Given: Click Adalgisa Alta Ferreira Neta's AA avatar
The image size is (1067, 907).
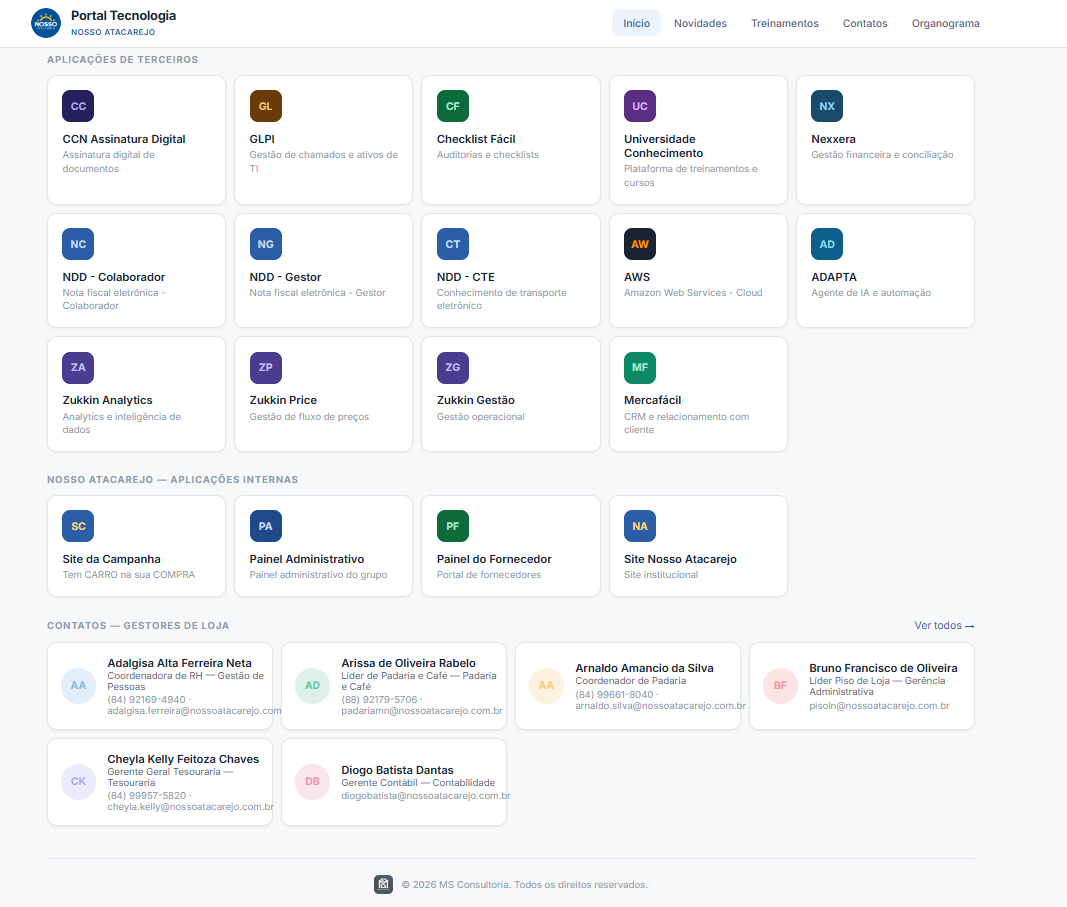Looking at the screenshot, I should (x=78, y=686).
